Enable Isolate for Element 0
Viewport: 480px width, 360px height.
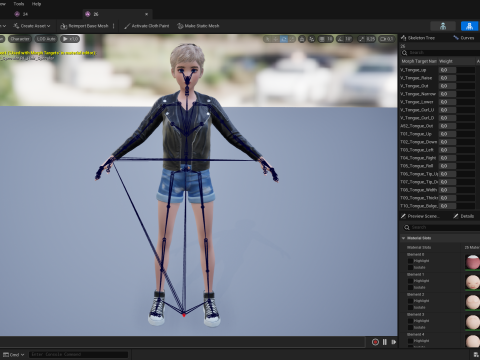pos(410,267)
